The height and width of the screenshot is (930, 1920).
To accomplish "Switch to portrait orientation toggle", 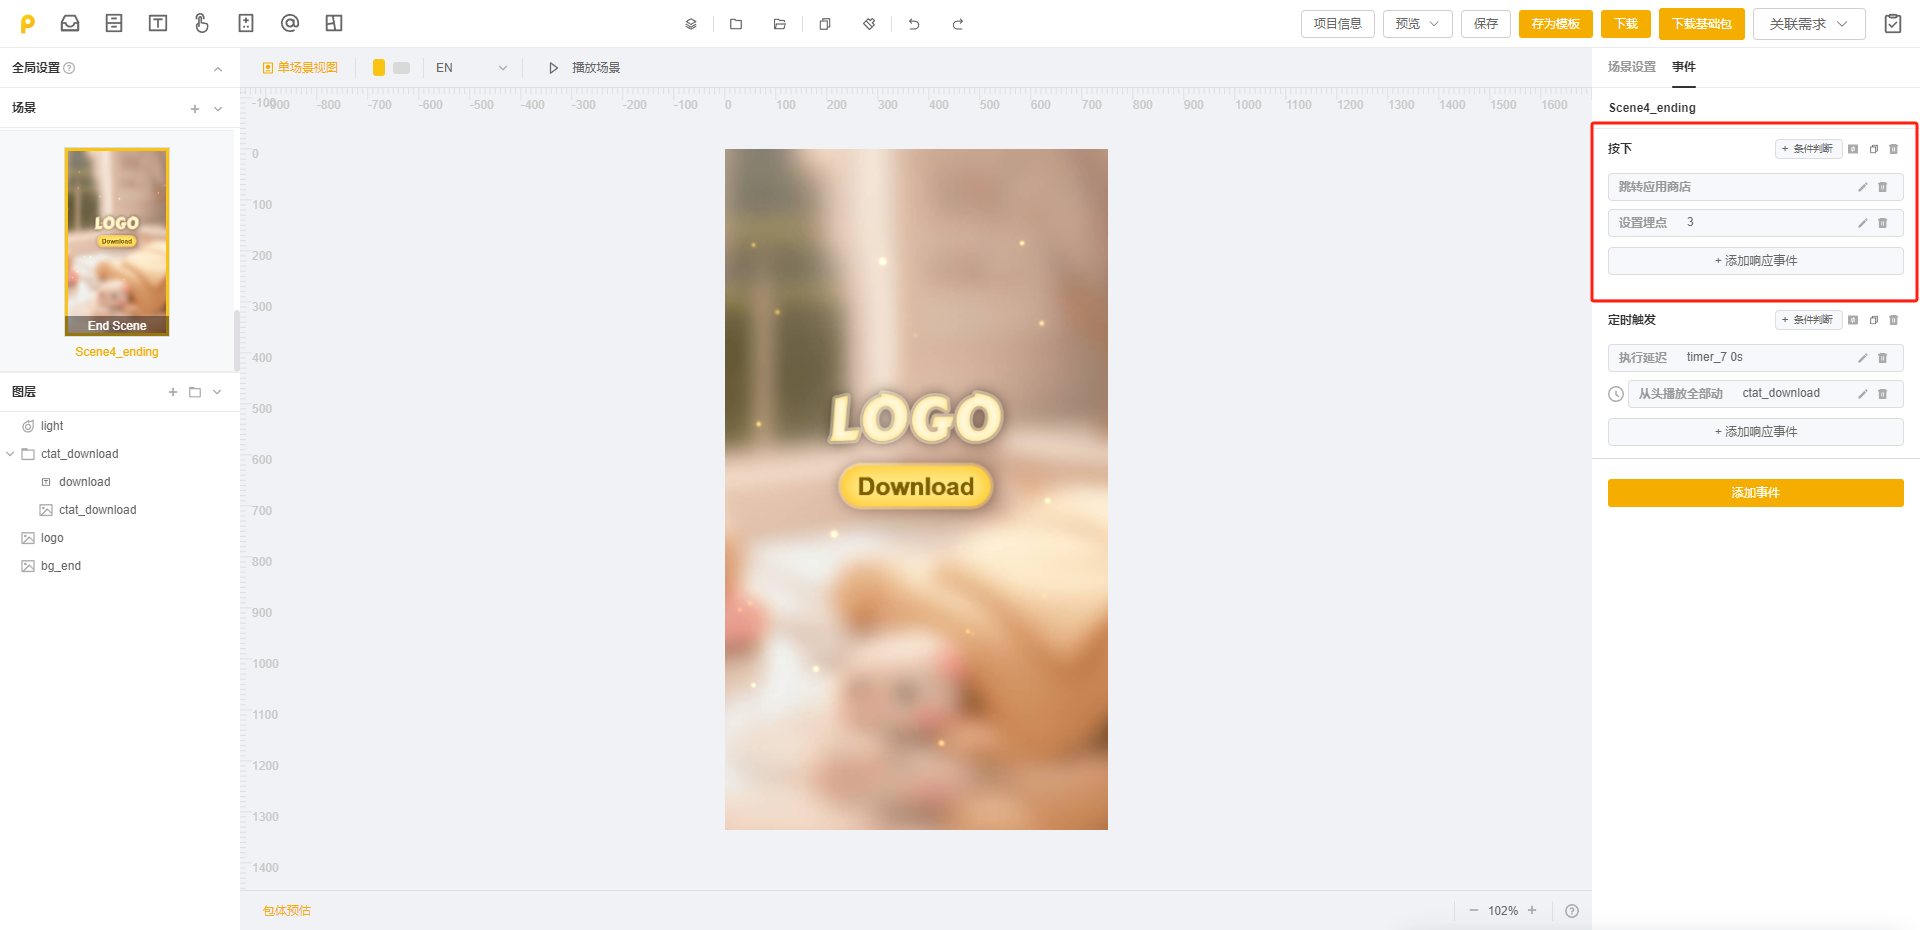I will [379, 68].
